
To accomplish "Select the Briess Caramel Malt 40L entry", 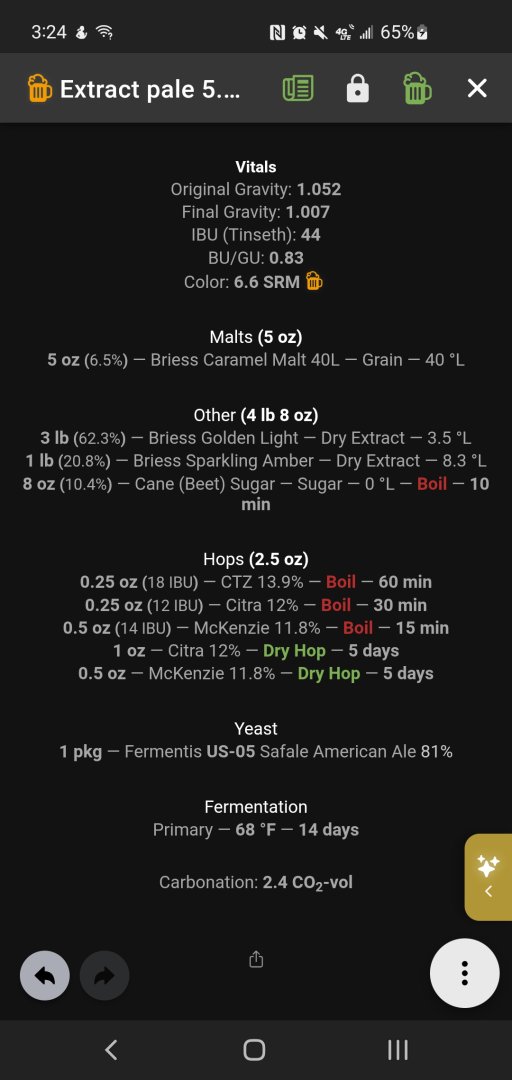I will click(x=256, y=360).
